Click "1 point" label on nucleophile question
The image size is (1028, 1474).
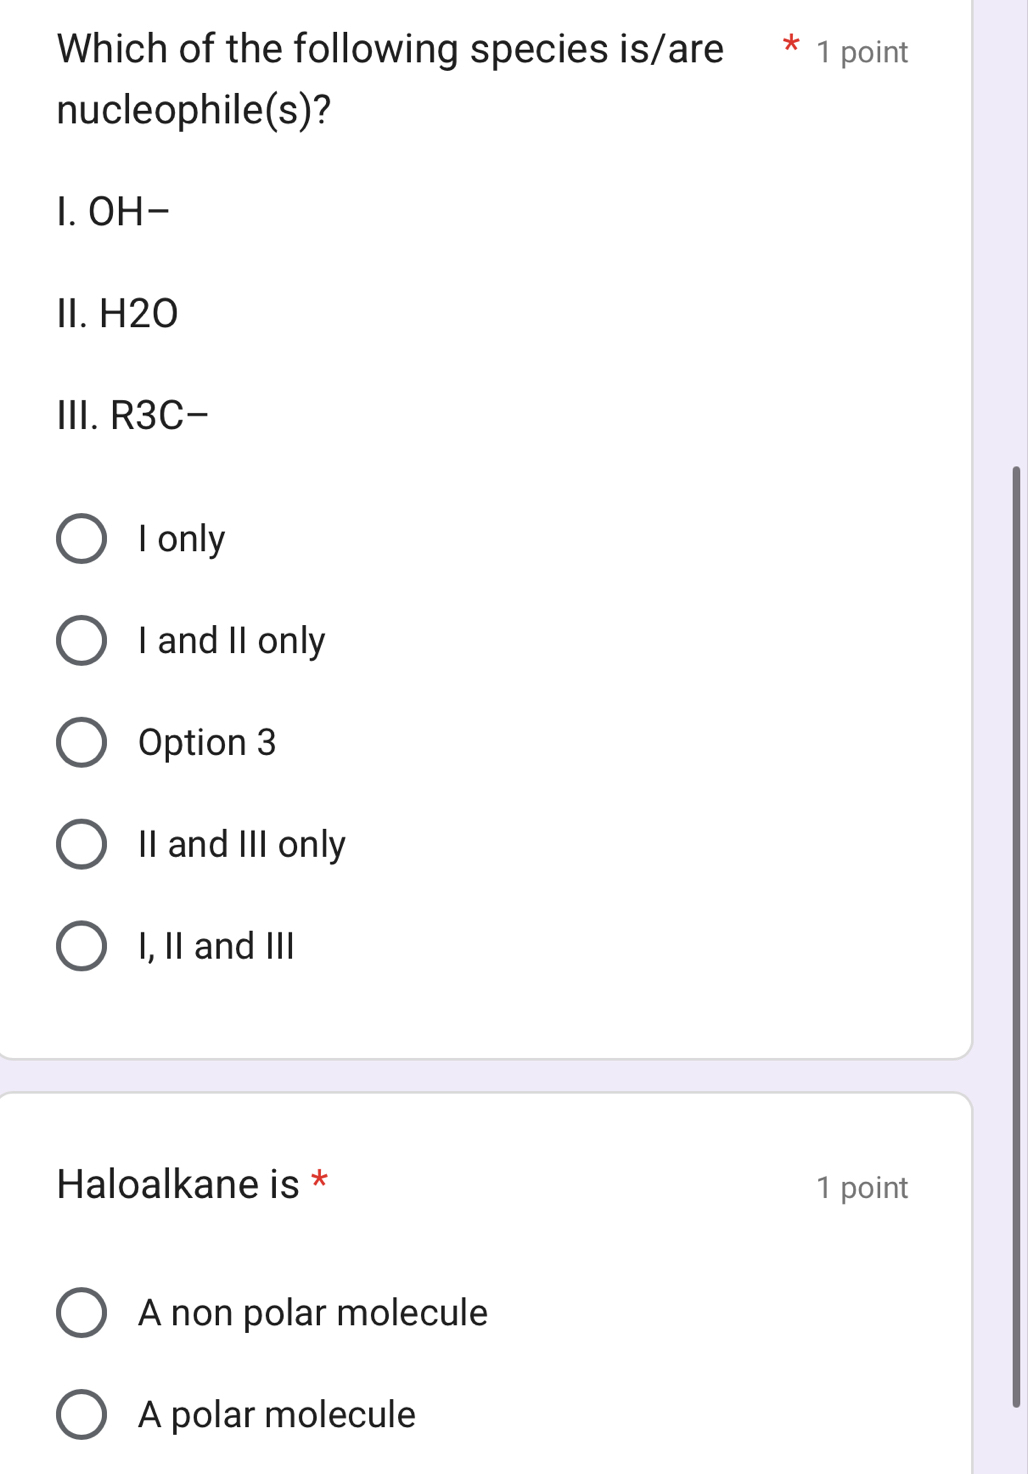(x=862, y=52)
